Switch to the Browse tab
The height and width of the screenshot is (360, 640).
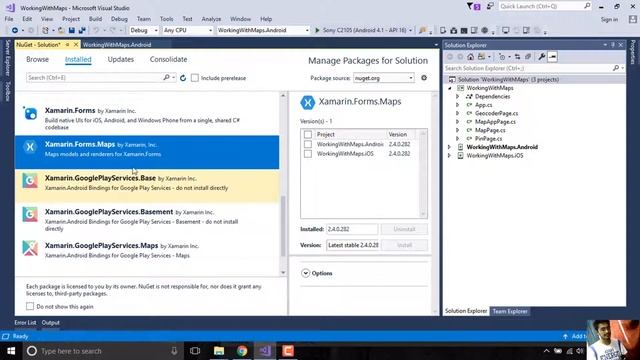point(37,59)
